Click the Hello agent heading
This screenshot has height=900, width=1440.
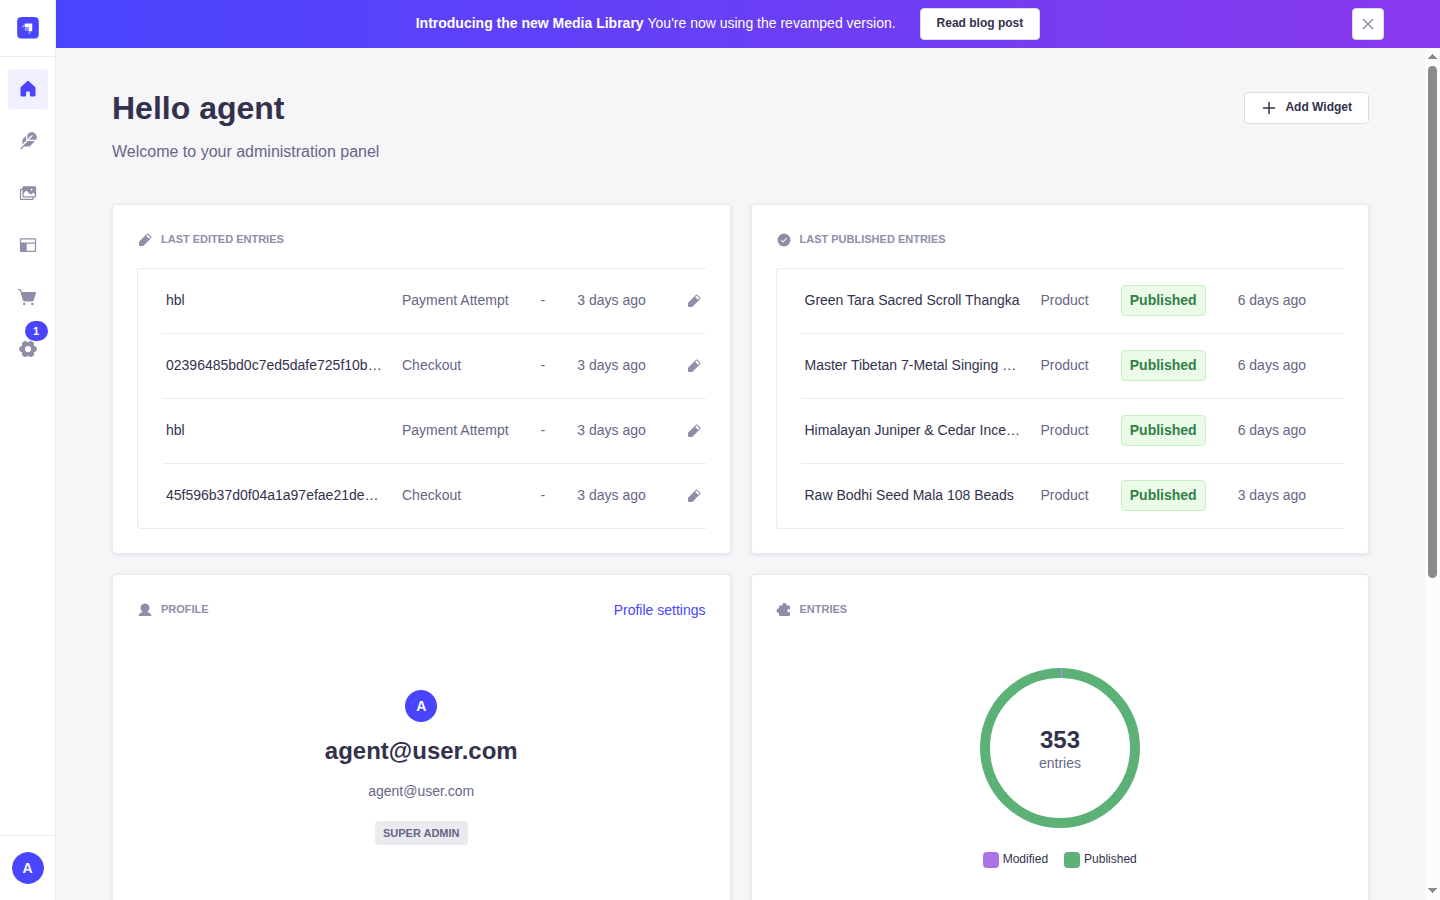(x=198, y=108)
